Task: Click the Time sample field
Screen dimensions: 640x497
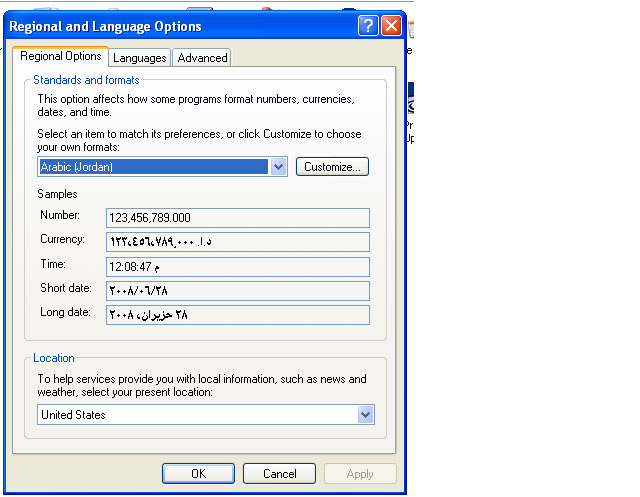Action: point(237,267)
